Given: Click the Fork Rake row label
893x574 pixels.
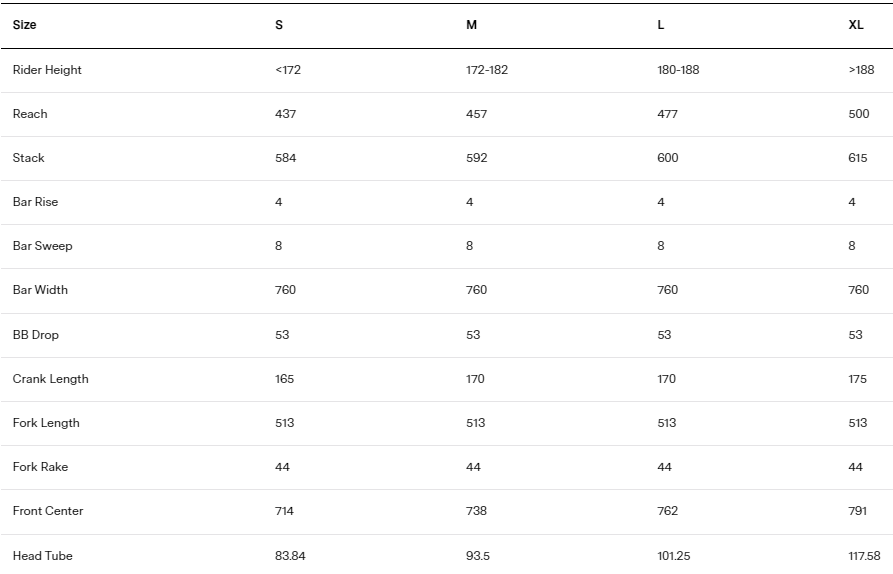Looking at the screenshot, I should pyautogui.click(x=40, y=467).
